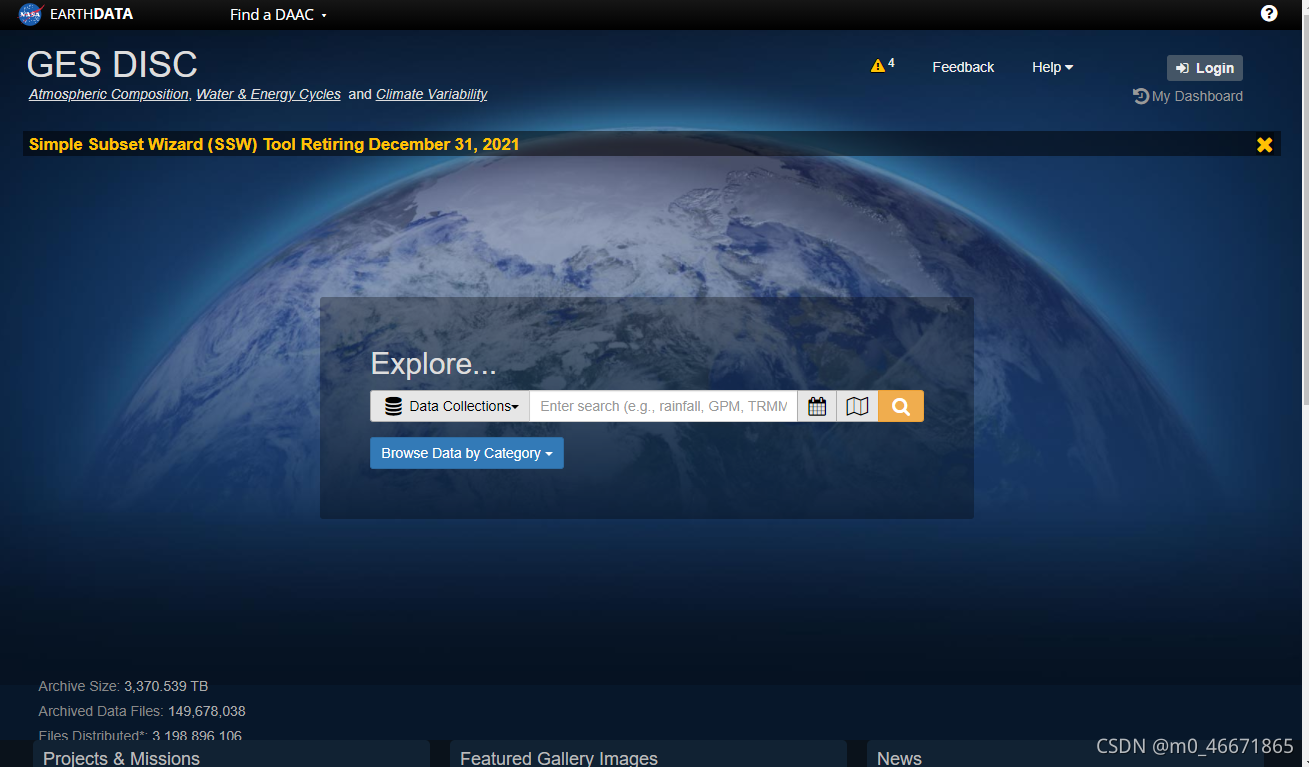Open the alerts warning triangle icon
Viewport: 1309px width, 767px height.
[878, 66]
